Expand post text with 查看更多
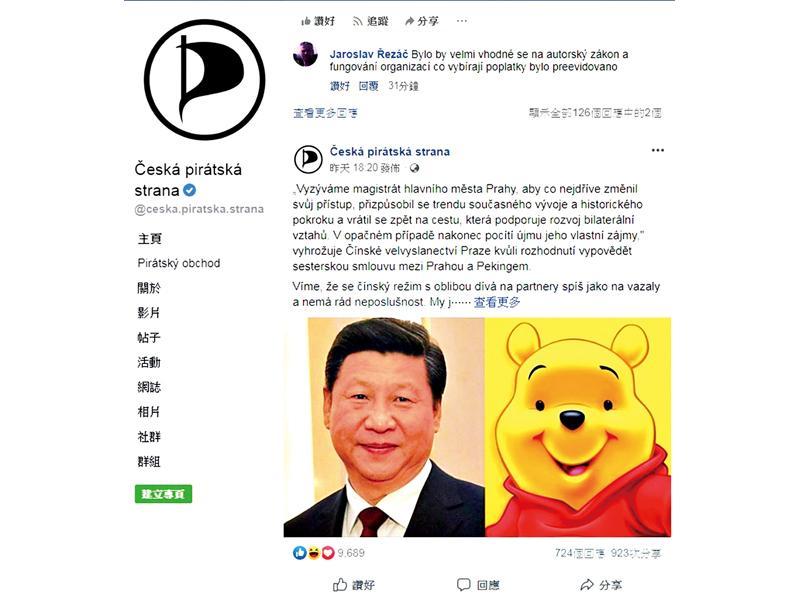This screenshot has width=800, height=600. coord(497,302)
